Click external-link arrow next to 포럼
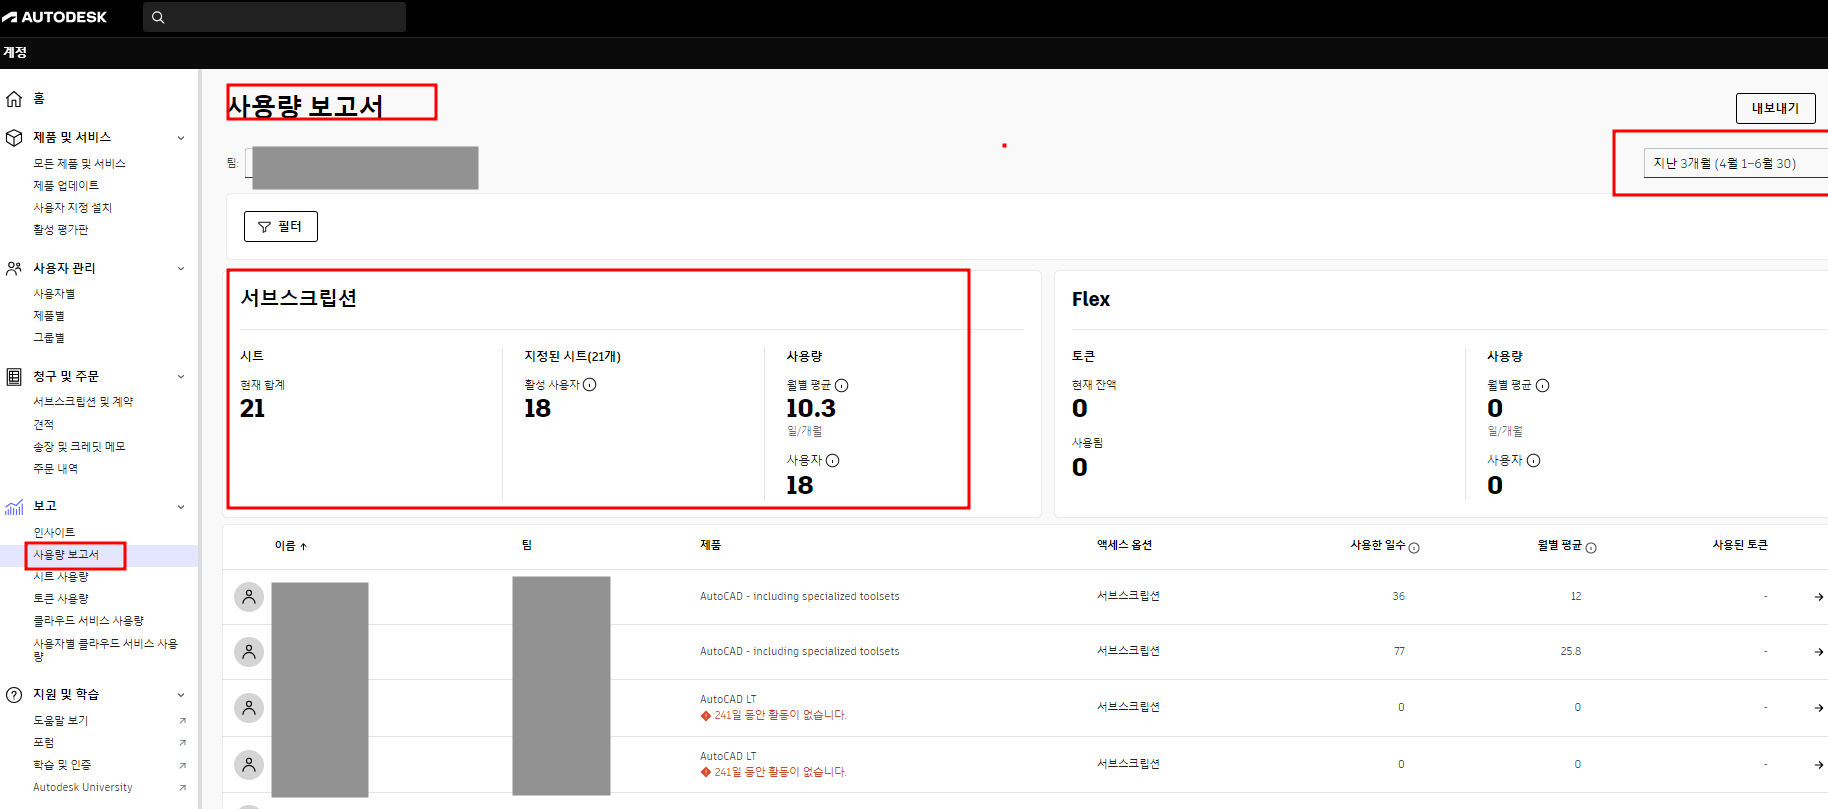Screen dimensions: 1828x809 182,743
